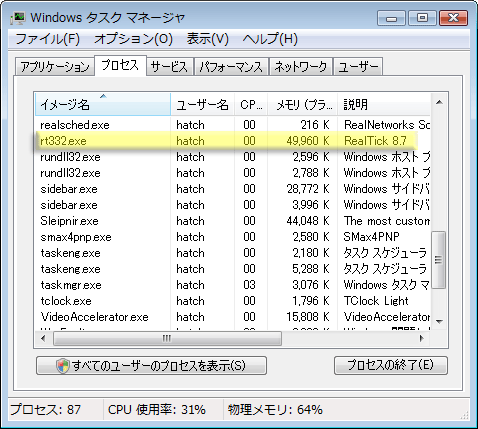Select the realsched.exe process row
The height and width of the screenshot is (429, 478).
tap(233, 125)
